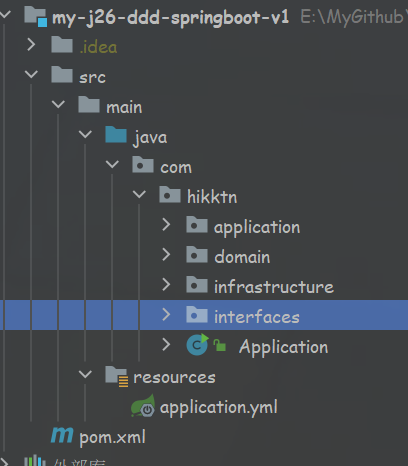This screenshot has width=408, height=466.
Task: Expand the domain package arrow
Action: pos(166,254)
